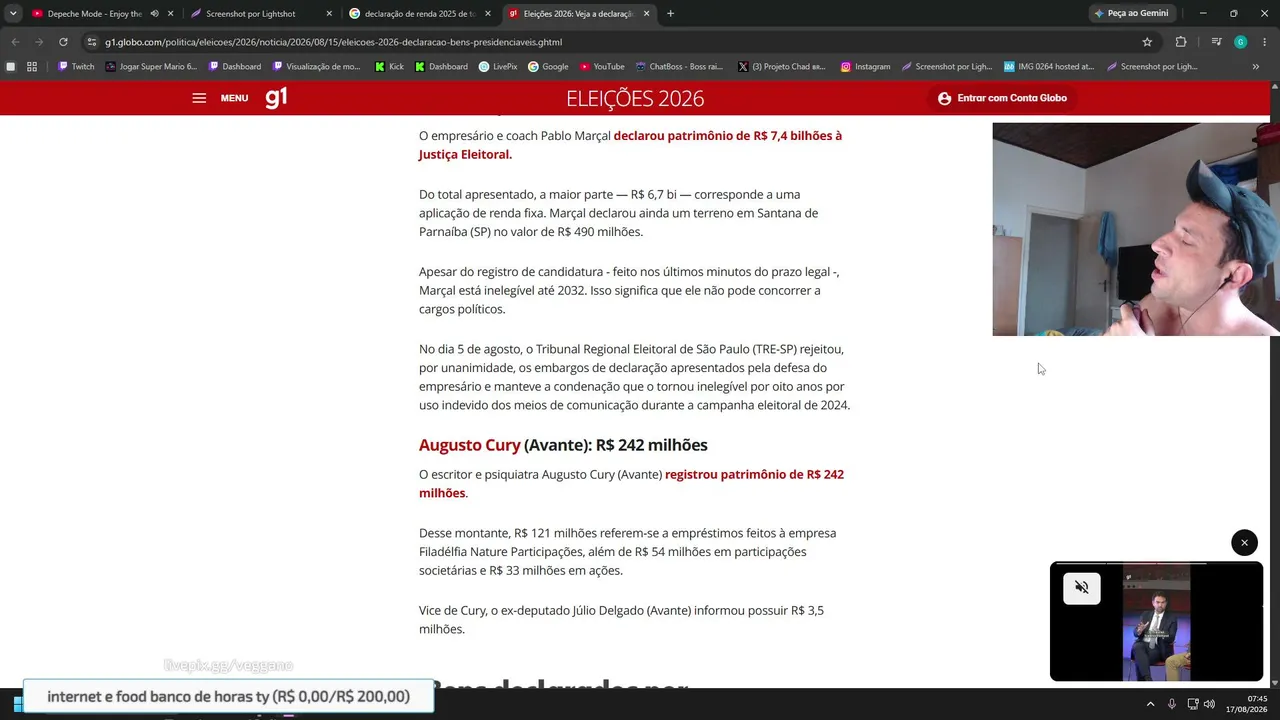The image size is (1280, 720).
Task: Click Entrar com Conta Globo
Action: (x=1002, y=98)
